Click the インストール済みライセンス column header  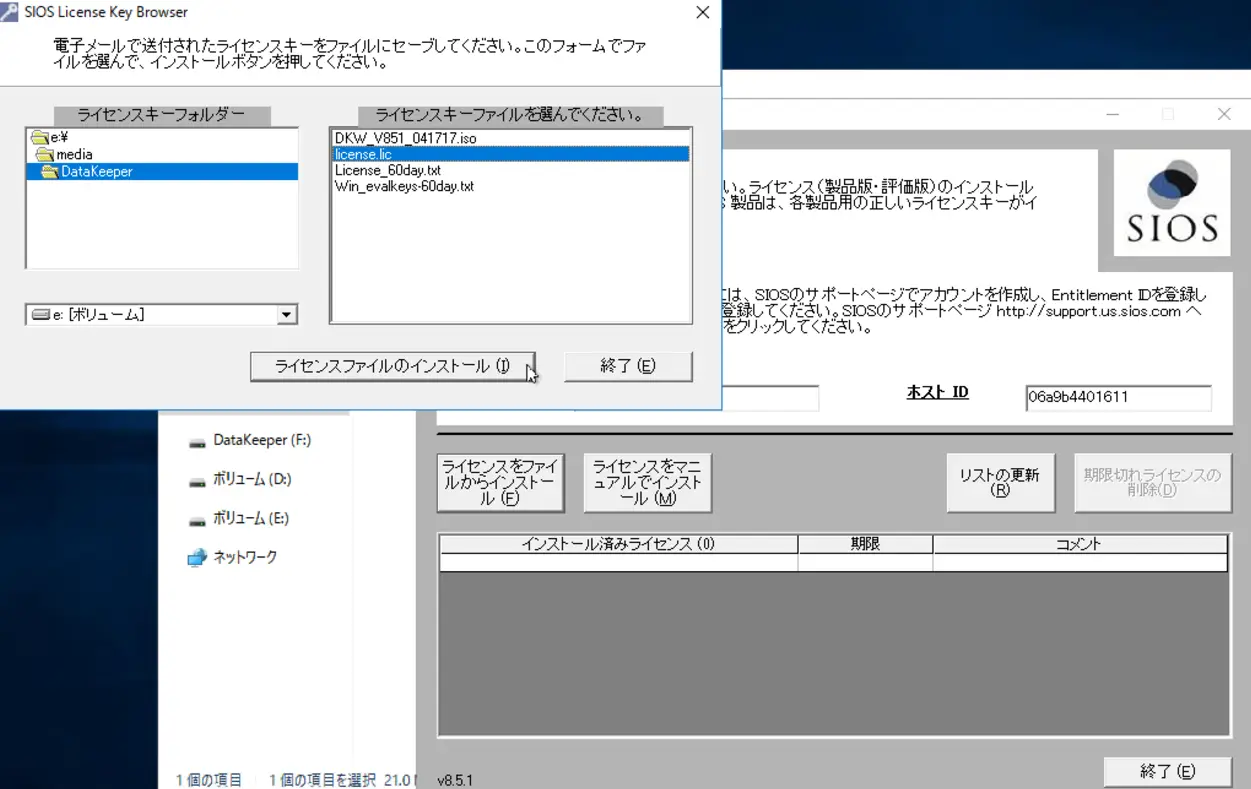tap(618, 545)
